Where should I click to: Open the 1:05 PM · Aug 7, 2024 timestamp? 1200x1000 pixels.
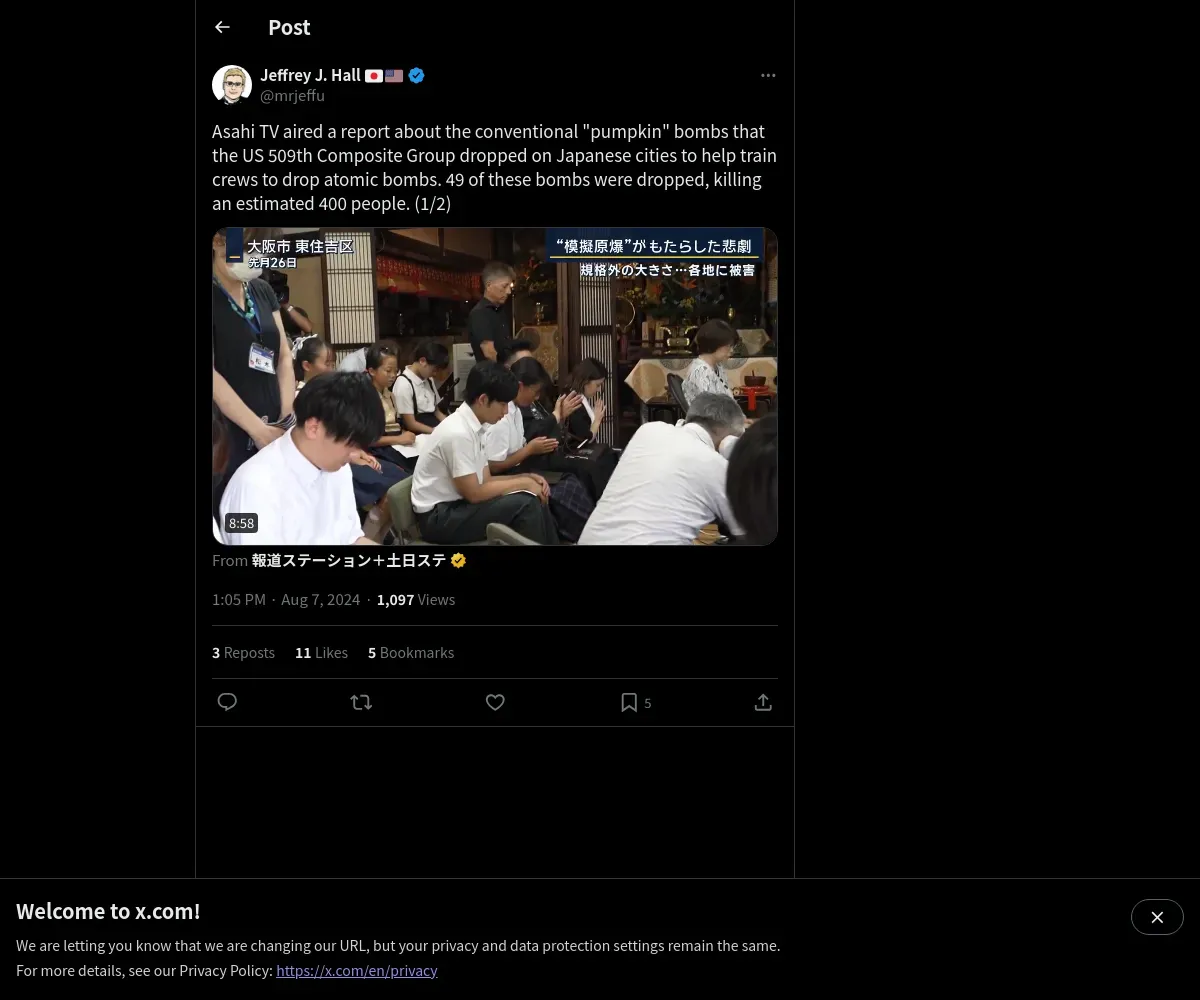tap(286, 599)
